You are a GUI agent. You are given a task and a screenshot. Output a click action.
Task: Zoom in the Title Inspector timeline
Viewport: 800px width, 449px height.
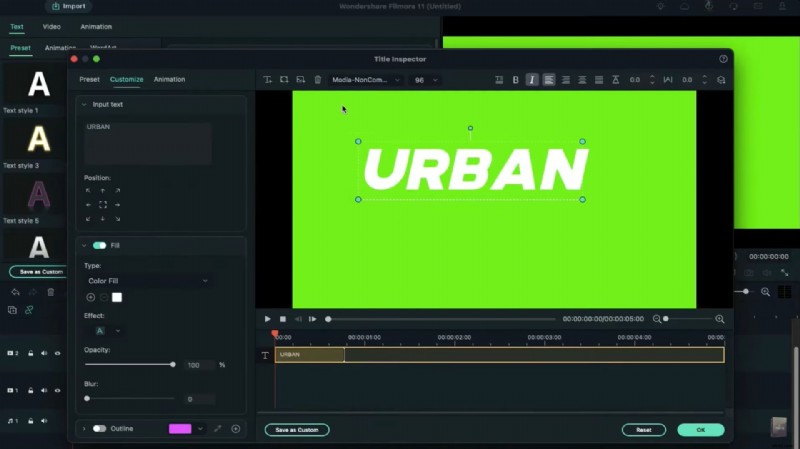pyautogui.click(x=719, y=319)
